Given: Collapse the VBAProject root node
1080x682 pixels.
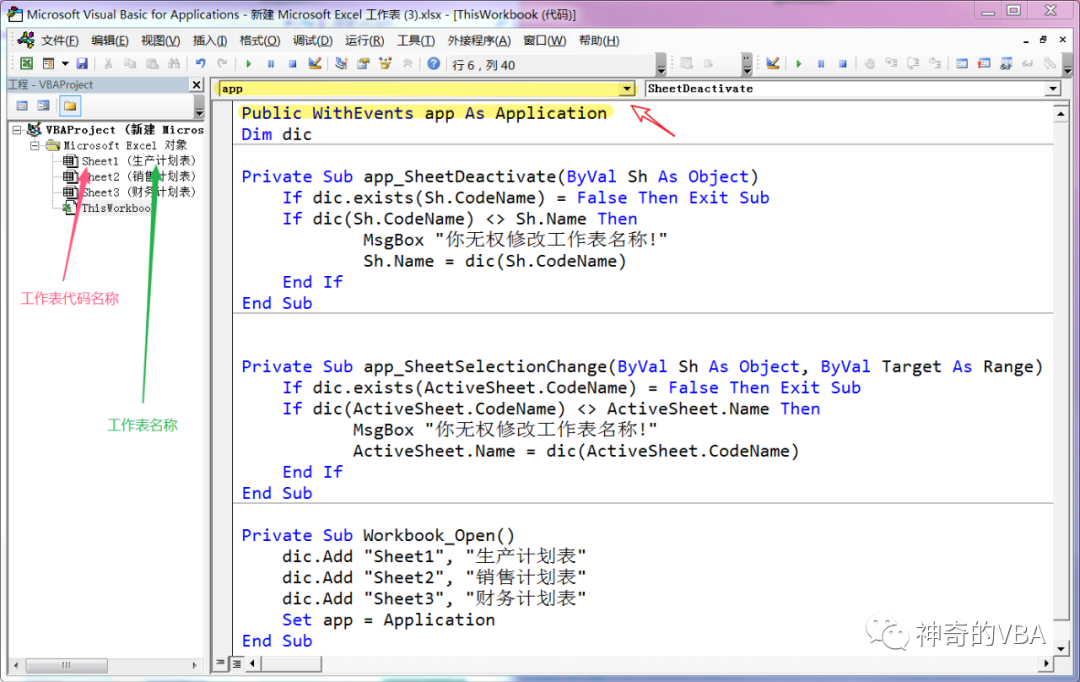Looking at the screenshot, I should coord(17,130).
